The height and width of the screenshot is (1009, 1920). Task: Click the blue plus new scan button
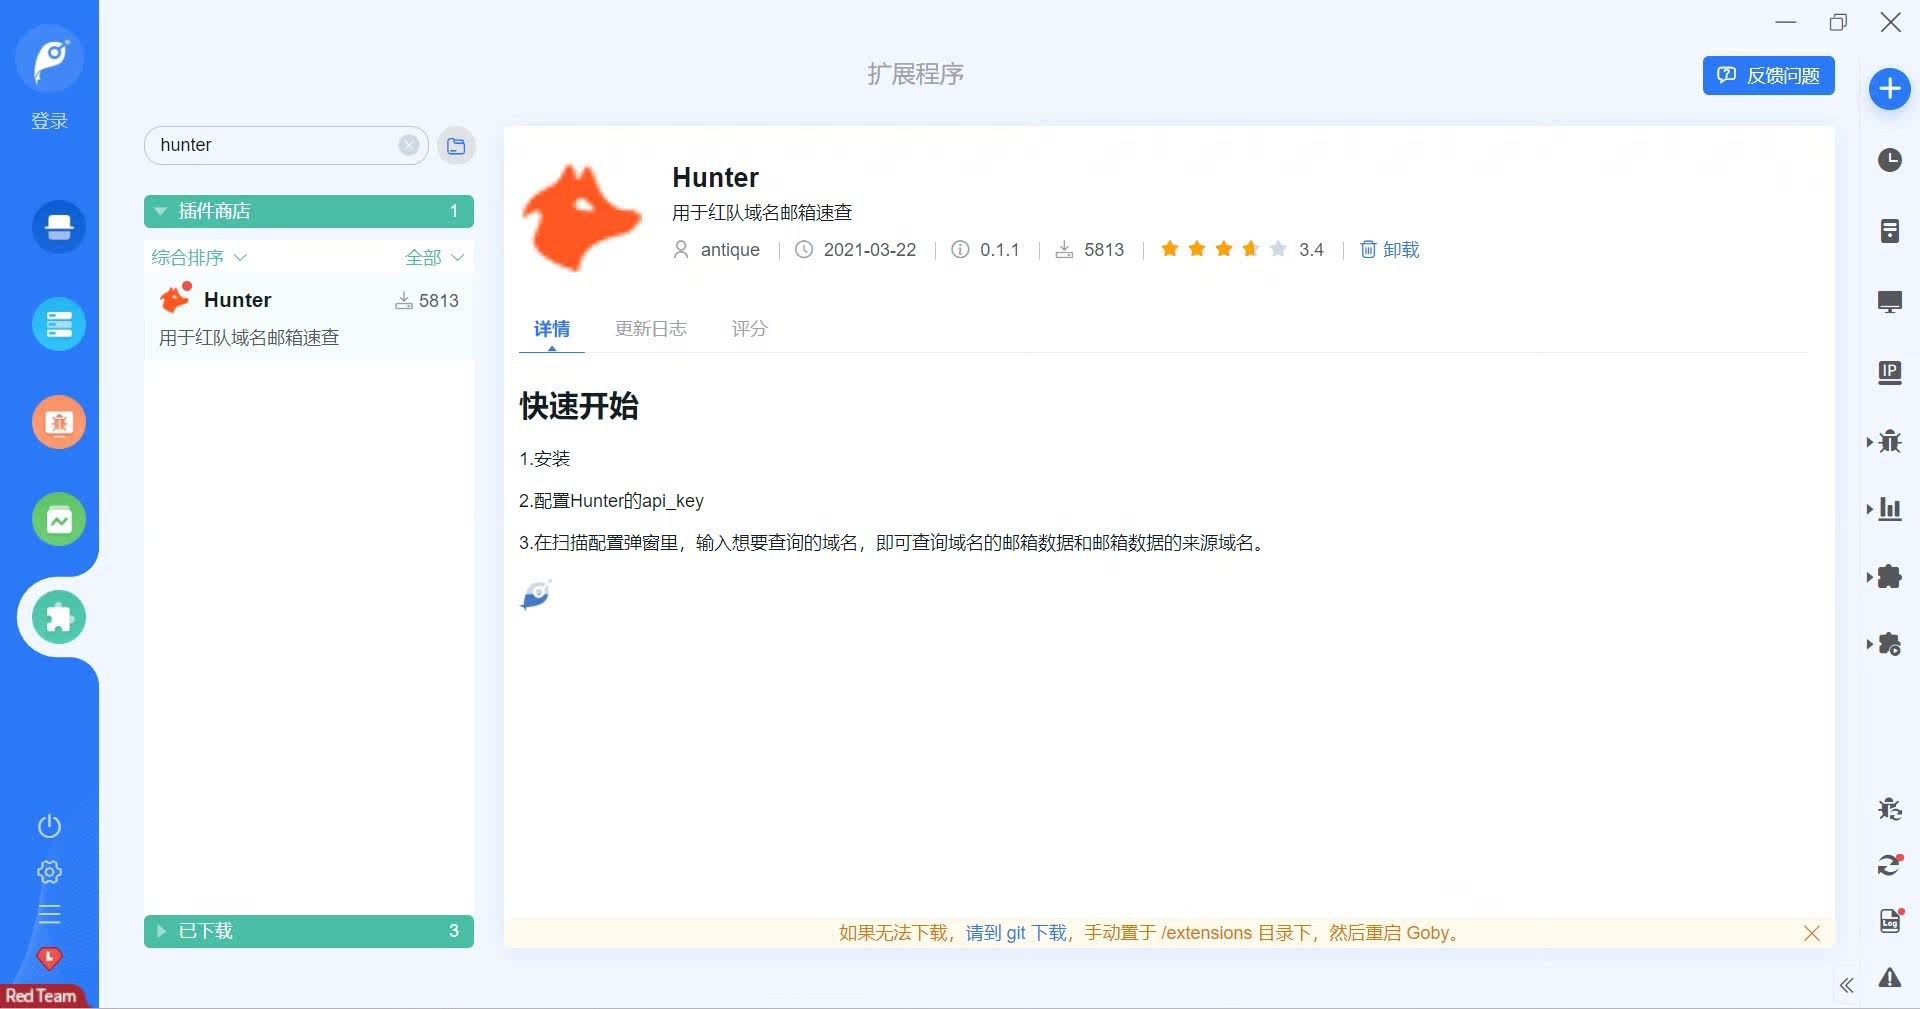(1889, 89)
